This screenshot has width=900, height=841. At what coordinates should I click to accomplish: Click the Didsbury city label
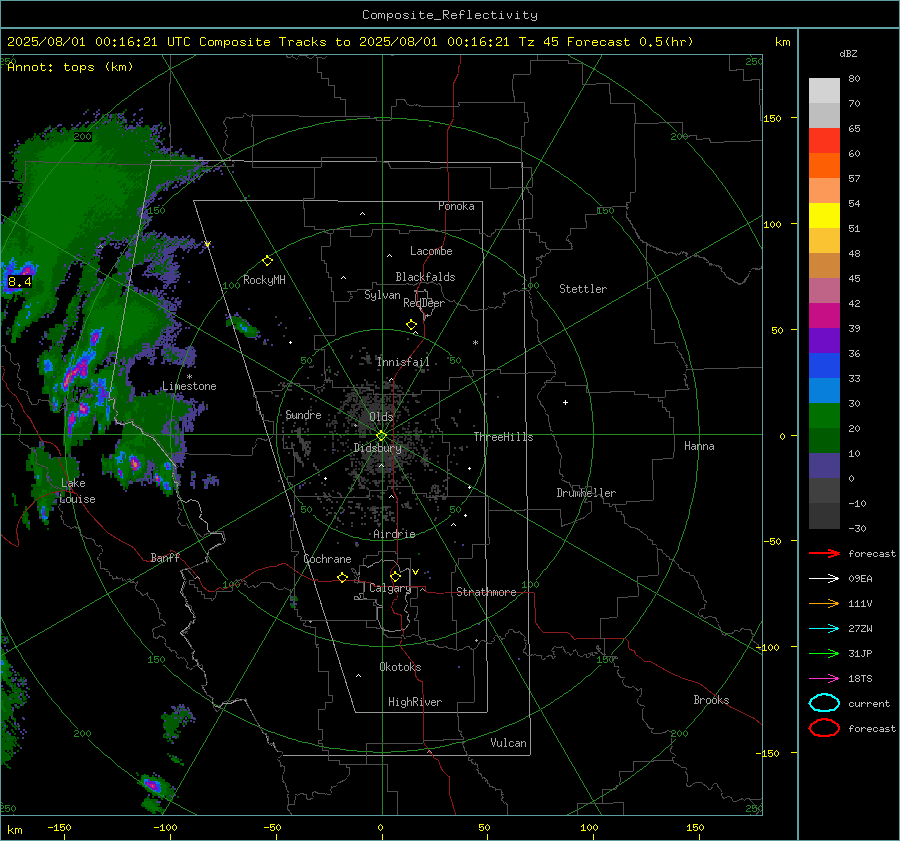point(378,448)
